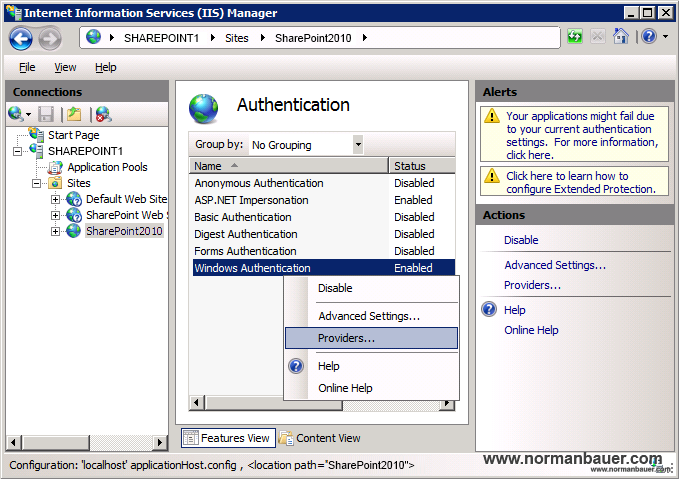Click the globe icon in address bar
Image resolution: width=679 pixels, height=479 pixels.
pyautogui.click(x=93, y=37)
